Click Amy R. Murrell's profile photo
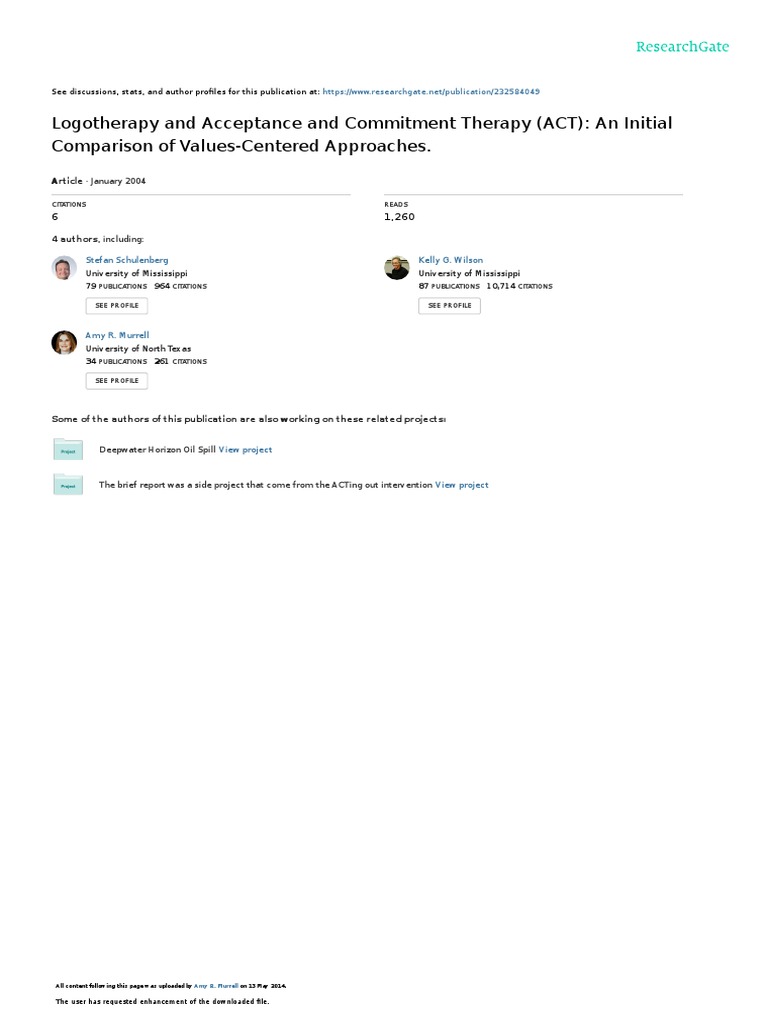The image size is (768, 1024). 64,343
